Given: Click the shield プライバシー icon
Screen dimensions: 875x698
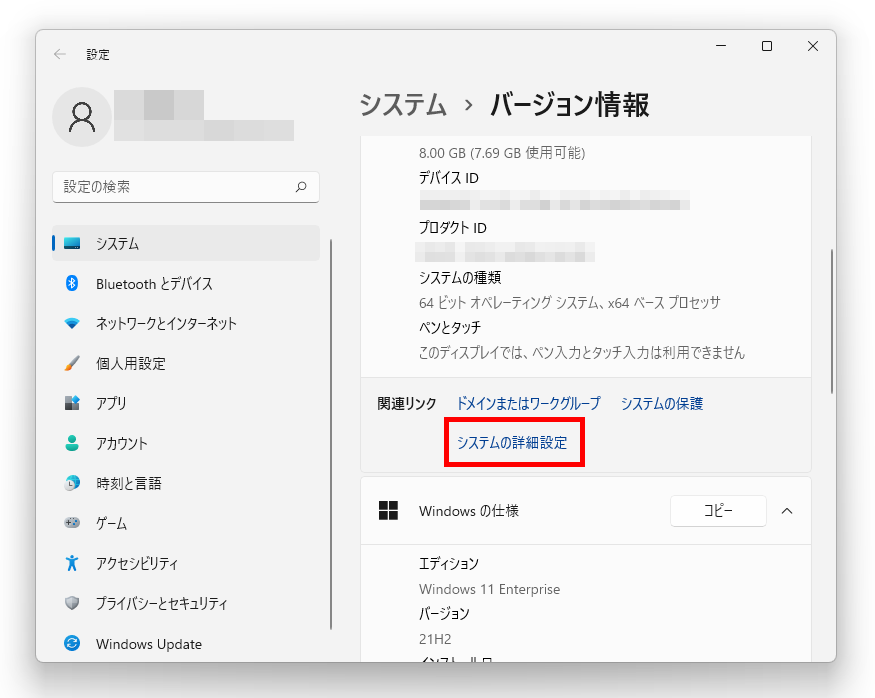Looking at the screenshot, I should [x=72, y=603].
